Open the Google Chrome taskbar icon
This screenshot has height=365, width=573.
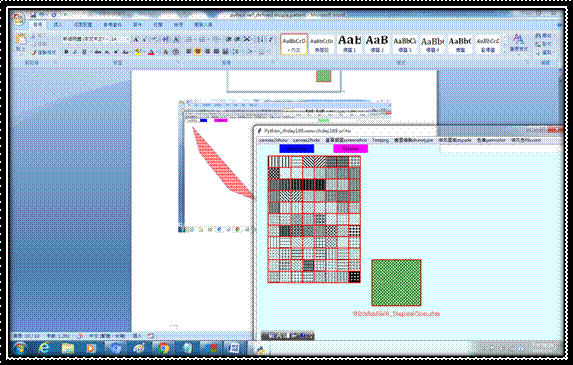163,348
